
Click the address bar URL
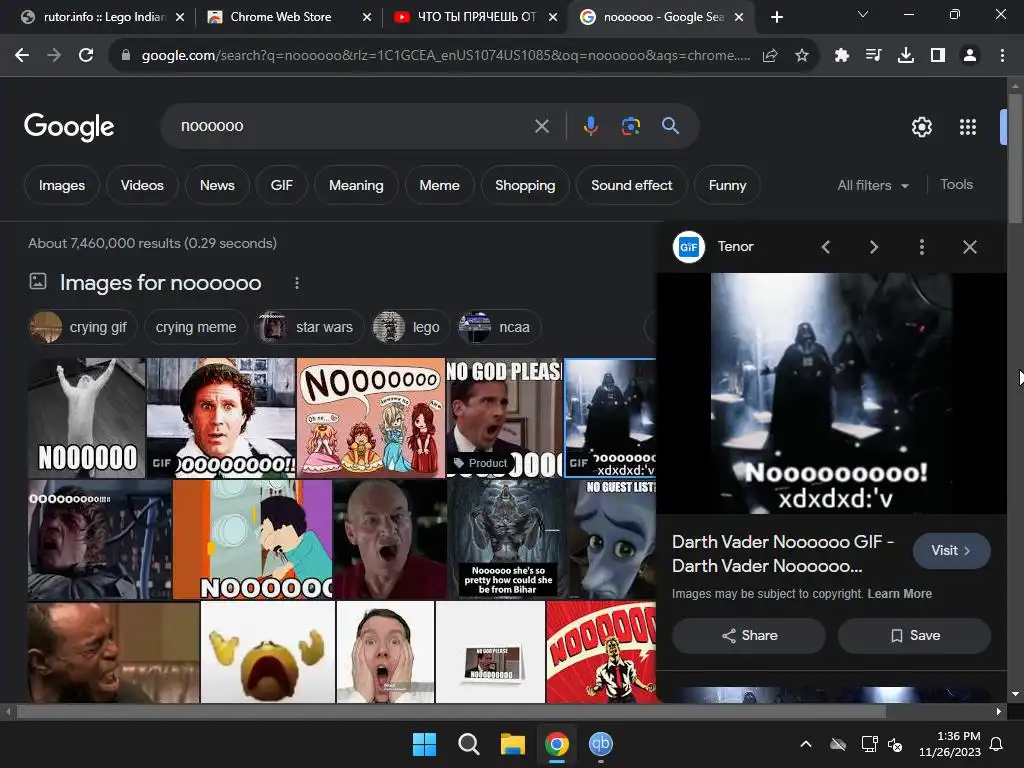point(445,56)
